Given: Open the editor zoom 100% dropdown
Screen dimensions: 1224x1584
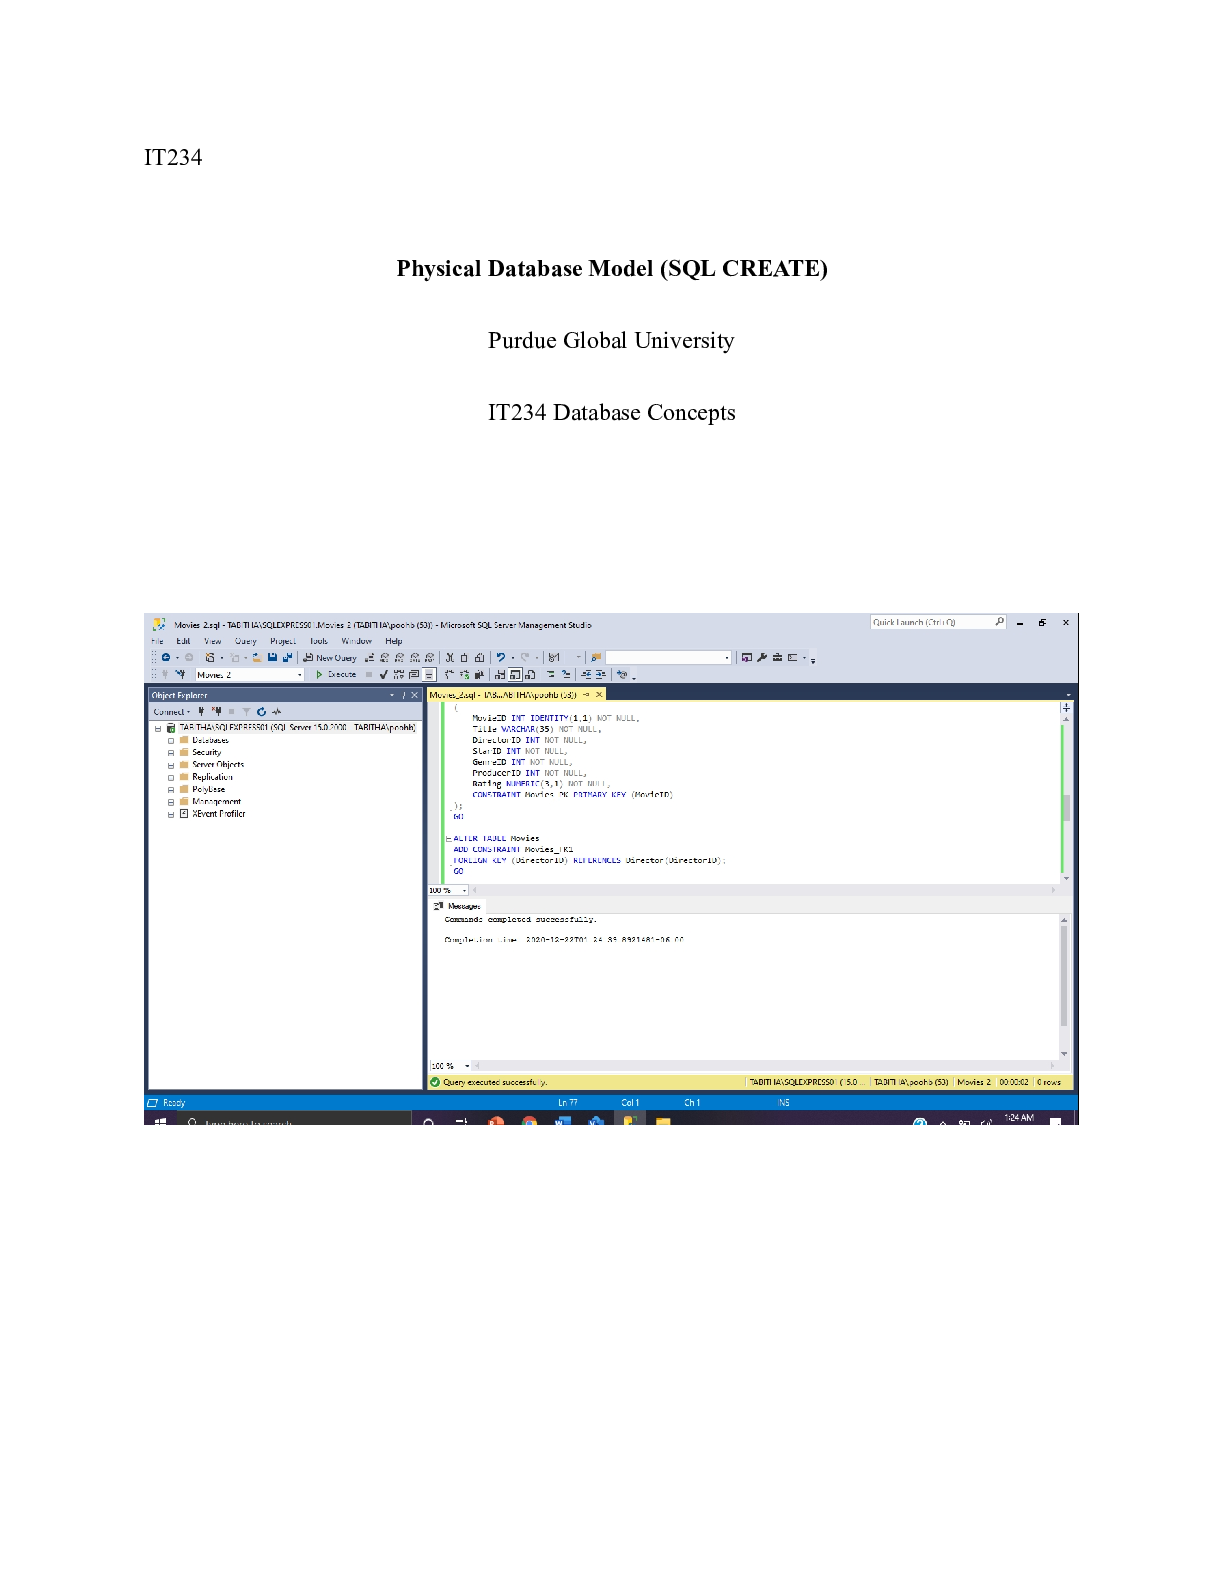Looking at the screenshot, I should tap(464, 890).
